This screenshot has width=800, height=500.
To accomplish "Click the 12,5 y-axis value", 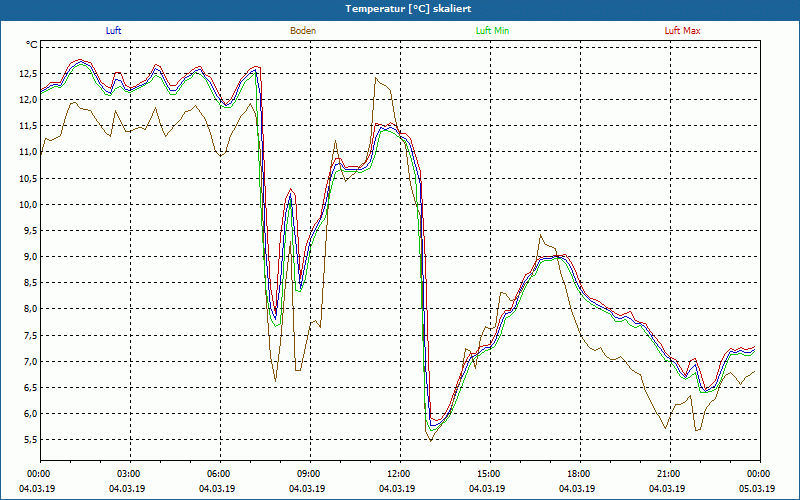I will [x=28, y=74].
